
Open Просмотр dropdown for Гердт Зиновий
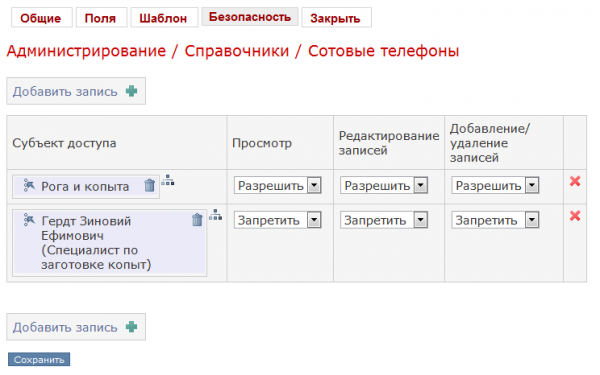[x=277, y=220]
